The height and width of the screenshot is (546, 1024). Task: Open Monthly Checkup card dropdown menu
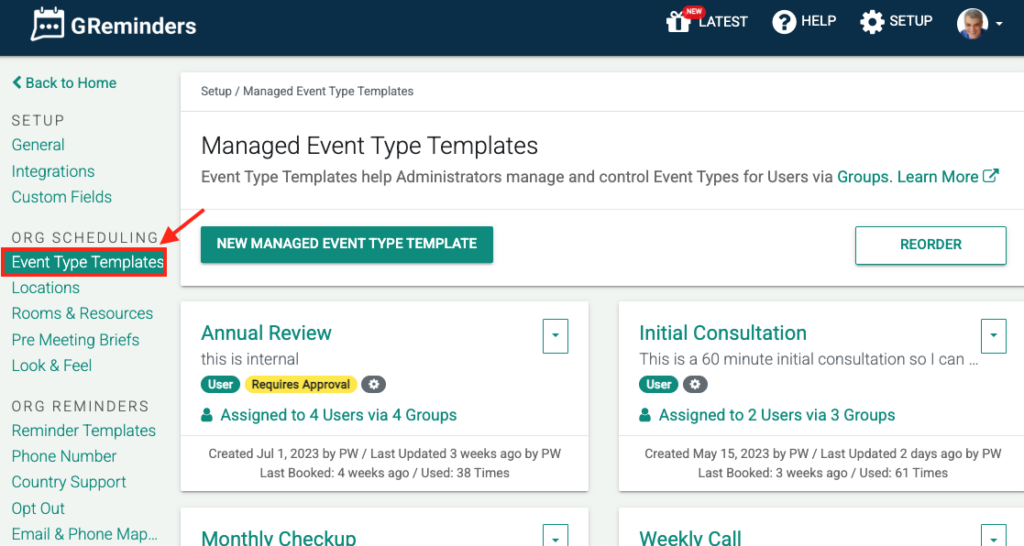point(555,536)
